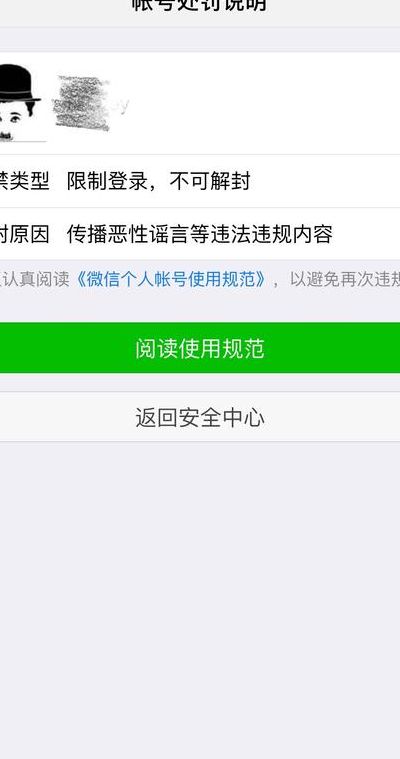Click the green 阅读使用规范 button

[200, 348]
